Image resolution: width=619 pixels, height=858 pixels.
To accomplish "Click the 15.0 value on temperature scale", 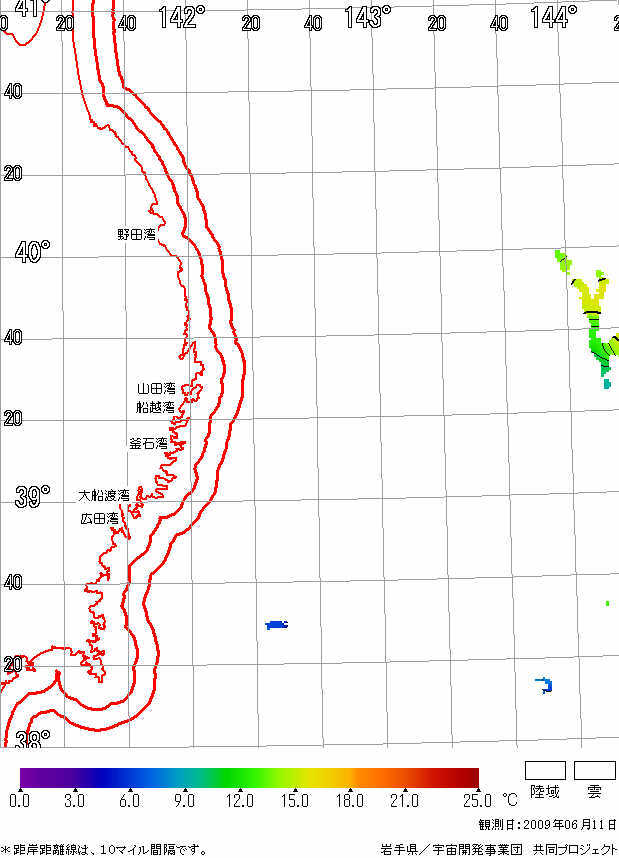I will [x=294, y=801].
